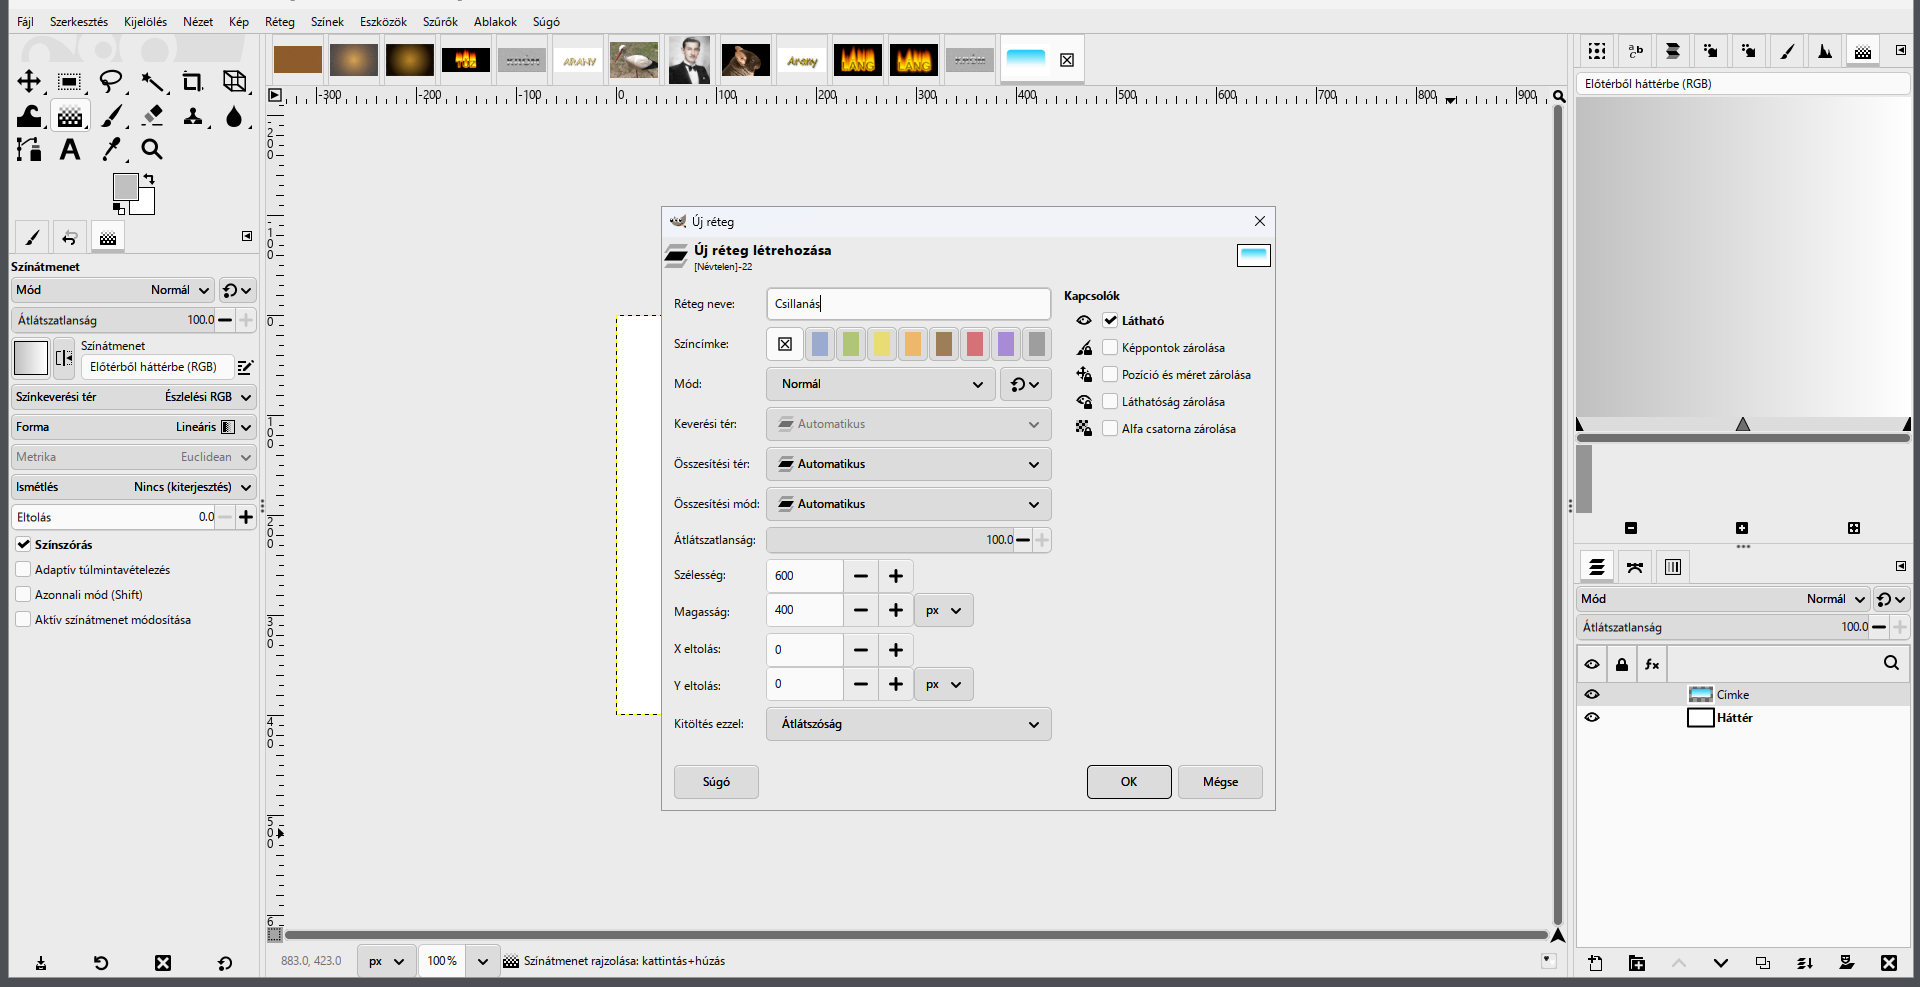Select the Paths tool
This screenshot has height=987, width=1920.
pyautogui.click(x=29, y=150)
